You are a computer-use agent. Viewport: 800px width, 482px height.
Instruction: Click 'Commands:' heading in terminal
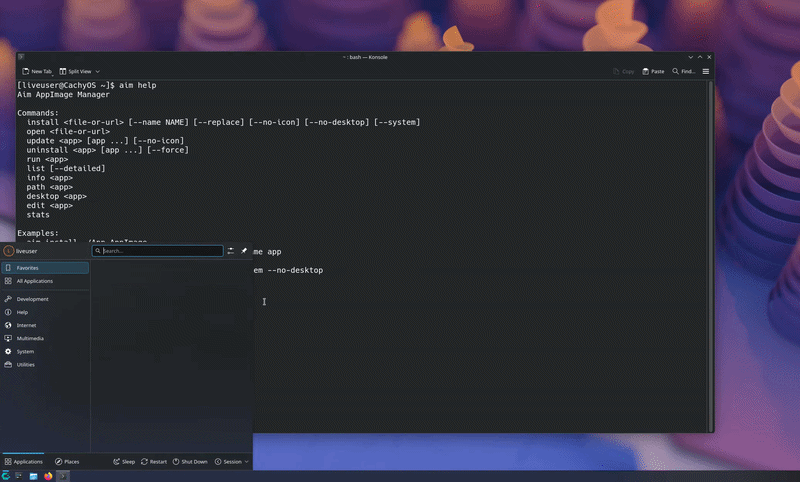tap(38, 113)
